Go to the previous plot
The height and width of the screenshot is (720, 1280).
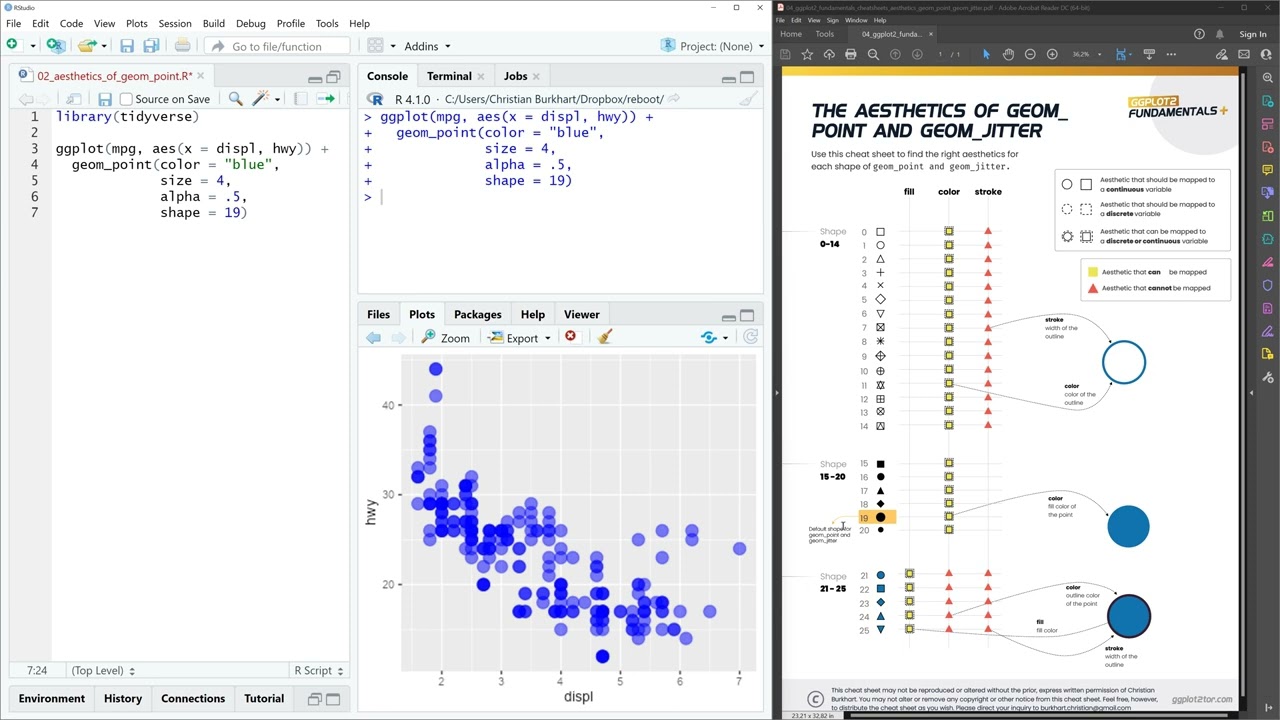pos(373,338)
